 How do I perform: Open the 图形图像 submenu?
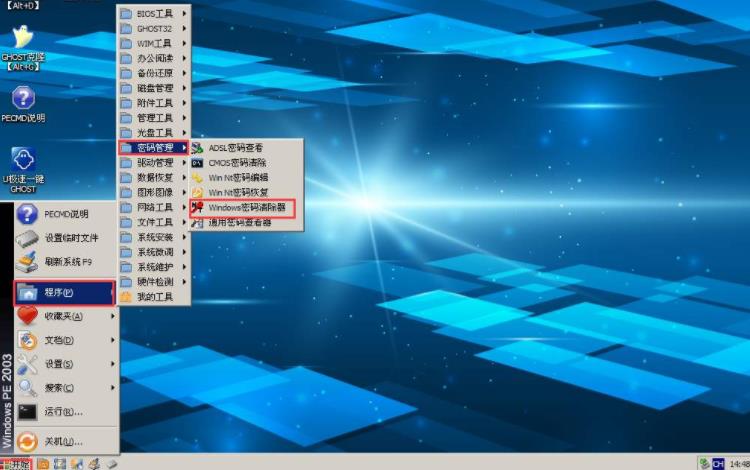coord(154,192)
